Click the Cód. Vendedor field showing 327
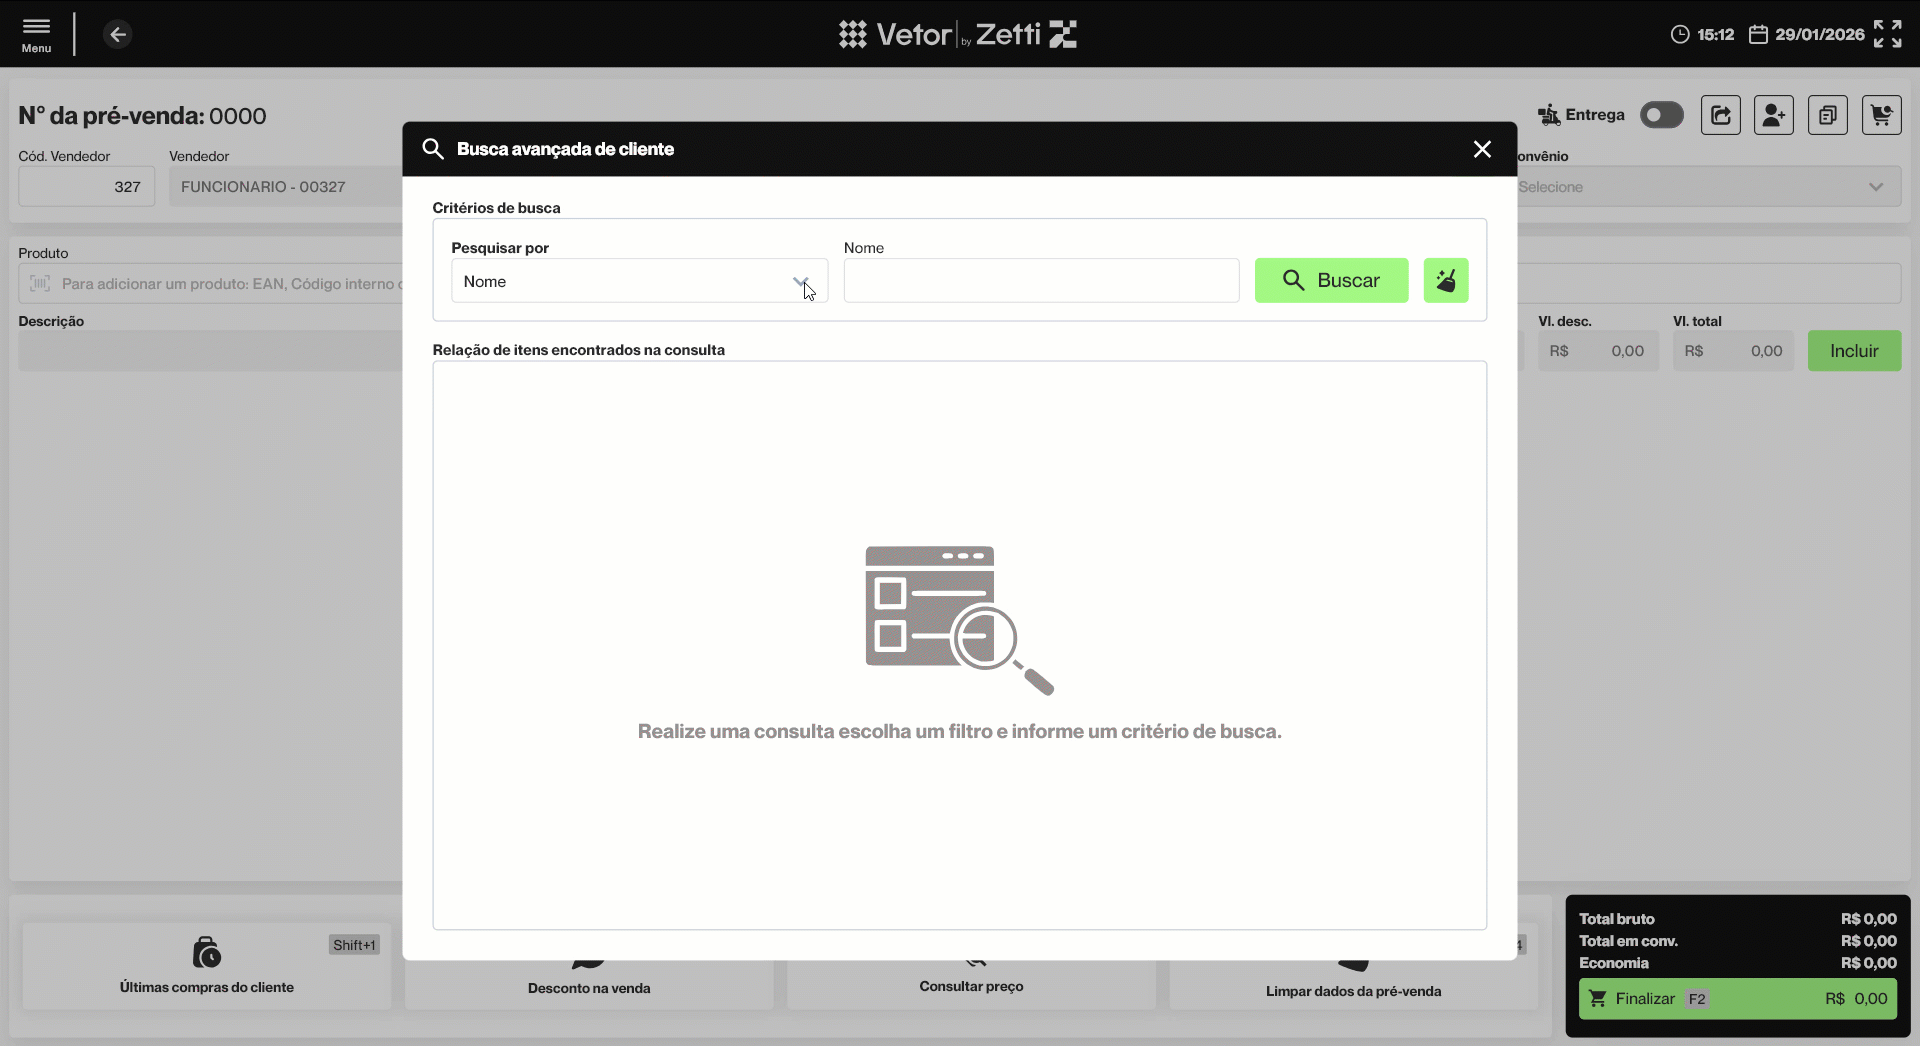This screenshot has height=1046, width=1920. click(x=87, y=187)
